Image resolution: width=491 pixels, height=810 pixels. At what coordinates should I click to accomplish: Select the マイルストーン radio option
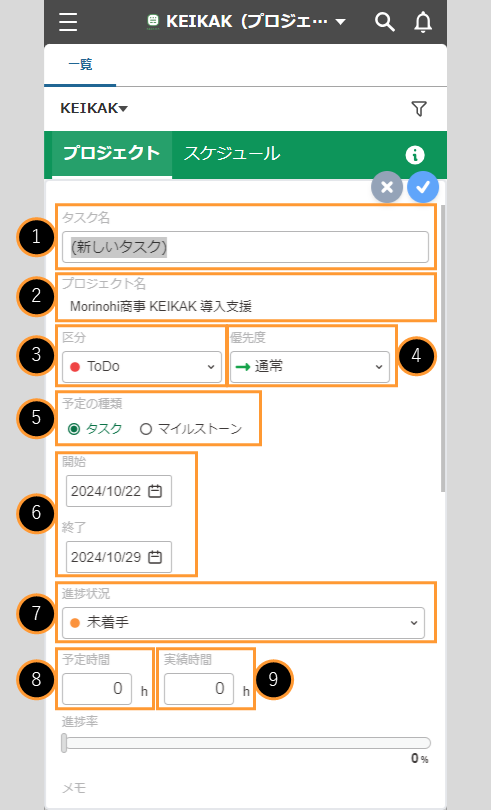coord(191,429)
